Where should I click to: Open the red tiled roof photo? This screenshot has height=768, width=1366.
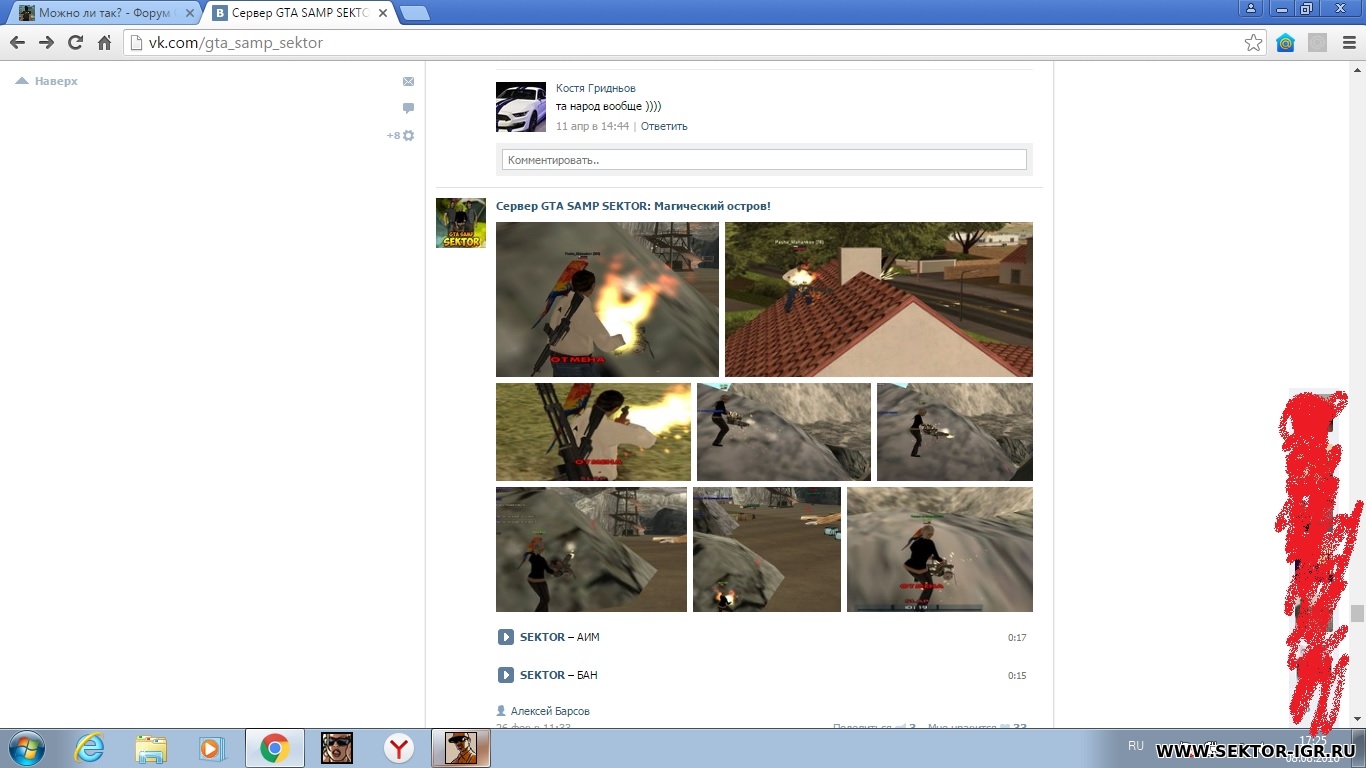(x=879, y=299)
